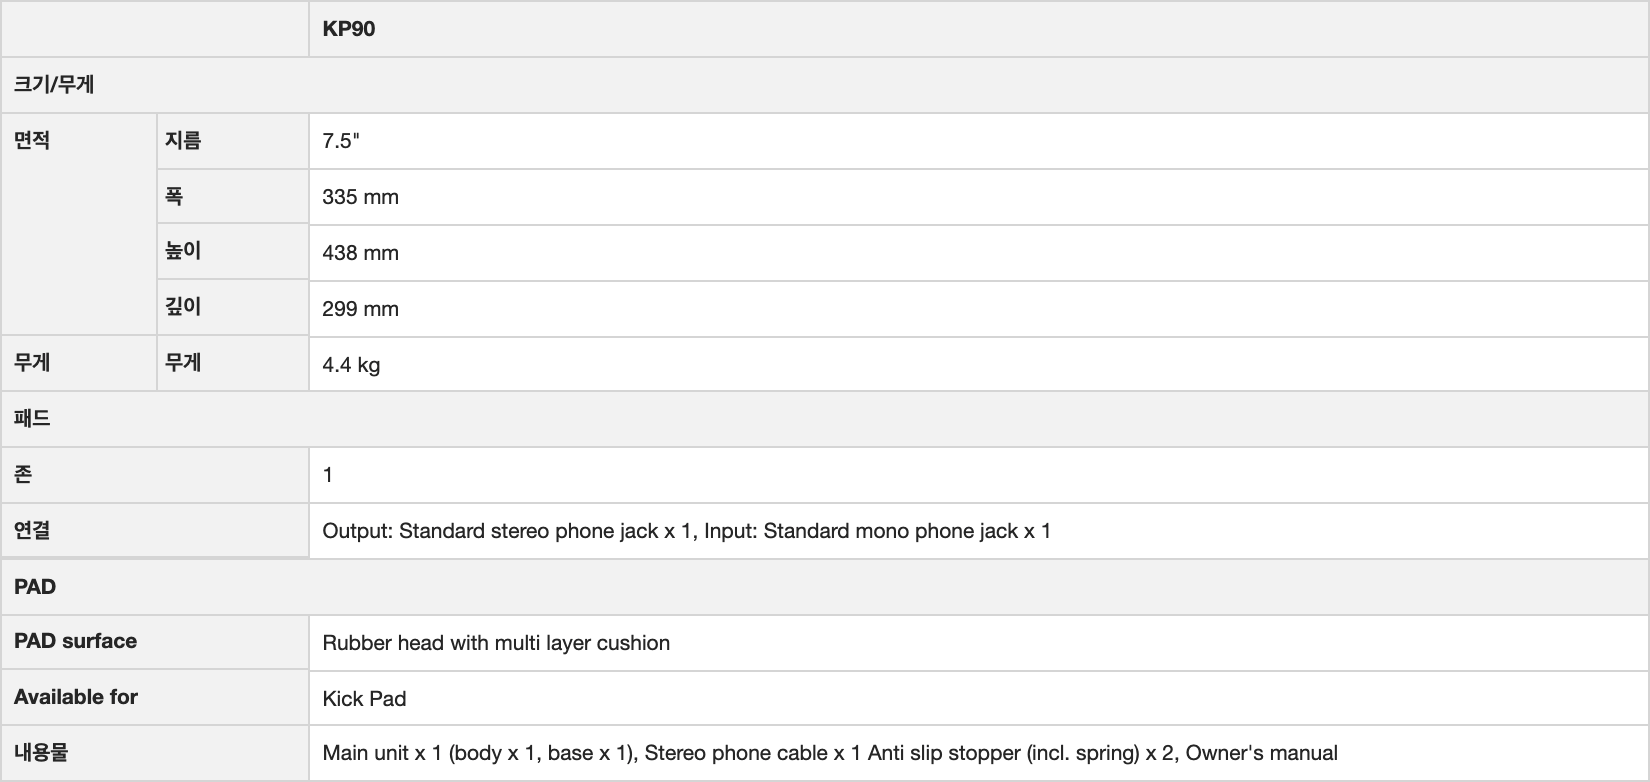Select the 335 mm width value
Image resolution: width=1650 pixels, height=782 pixels.
point(360,197)
